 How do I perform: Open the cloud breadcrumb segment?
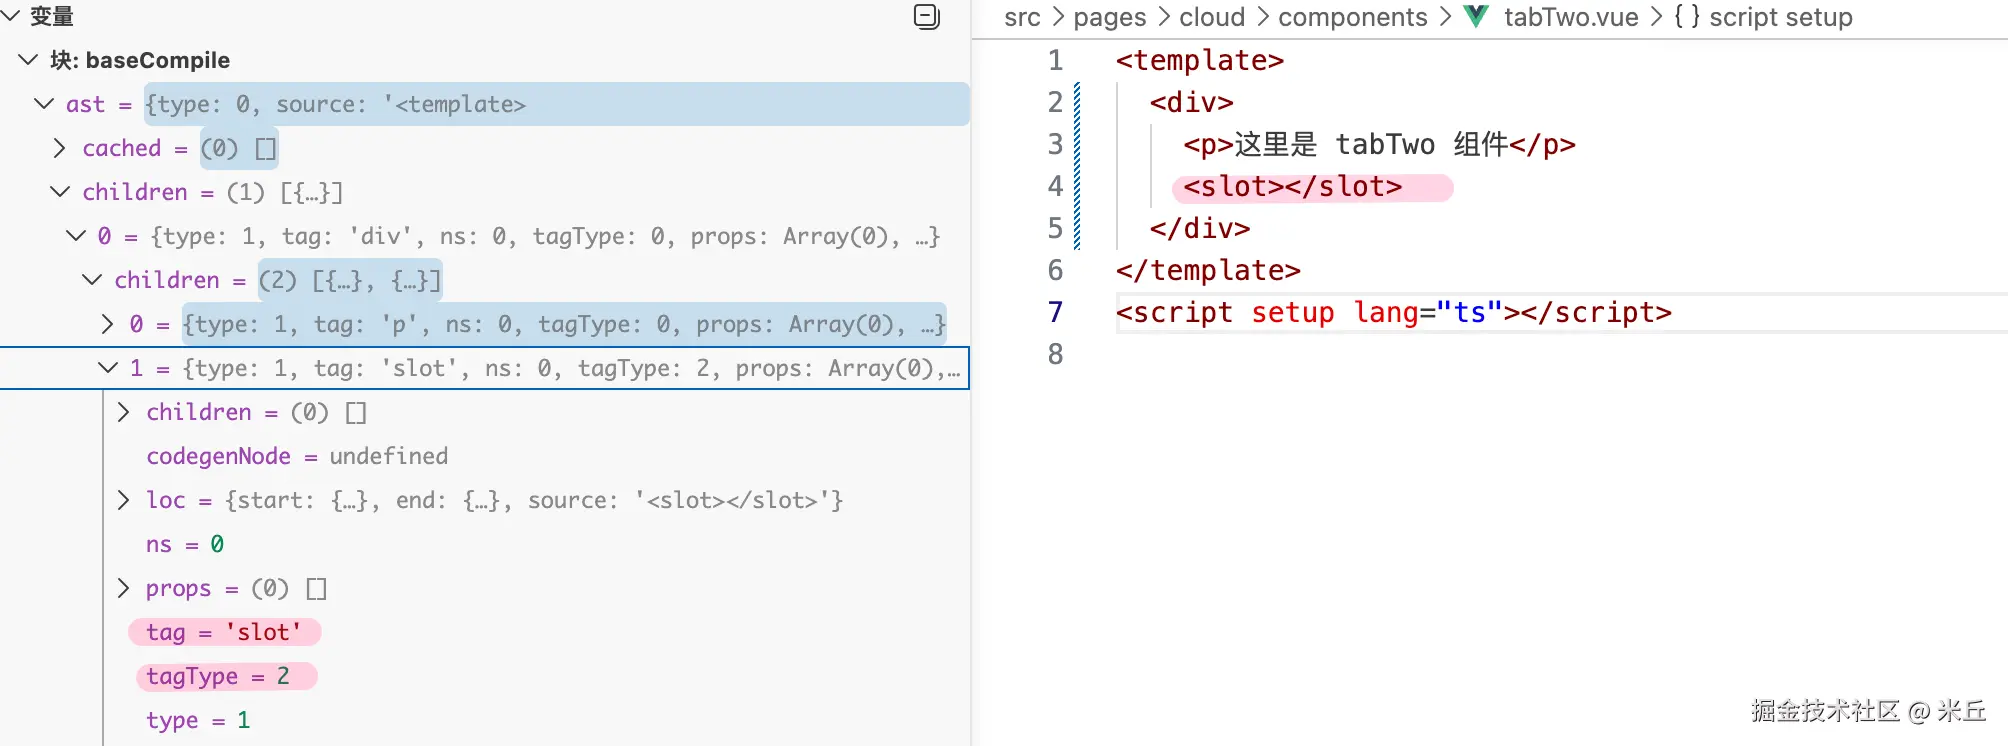pyautogui.click(x=1212, y=17)
